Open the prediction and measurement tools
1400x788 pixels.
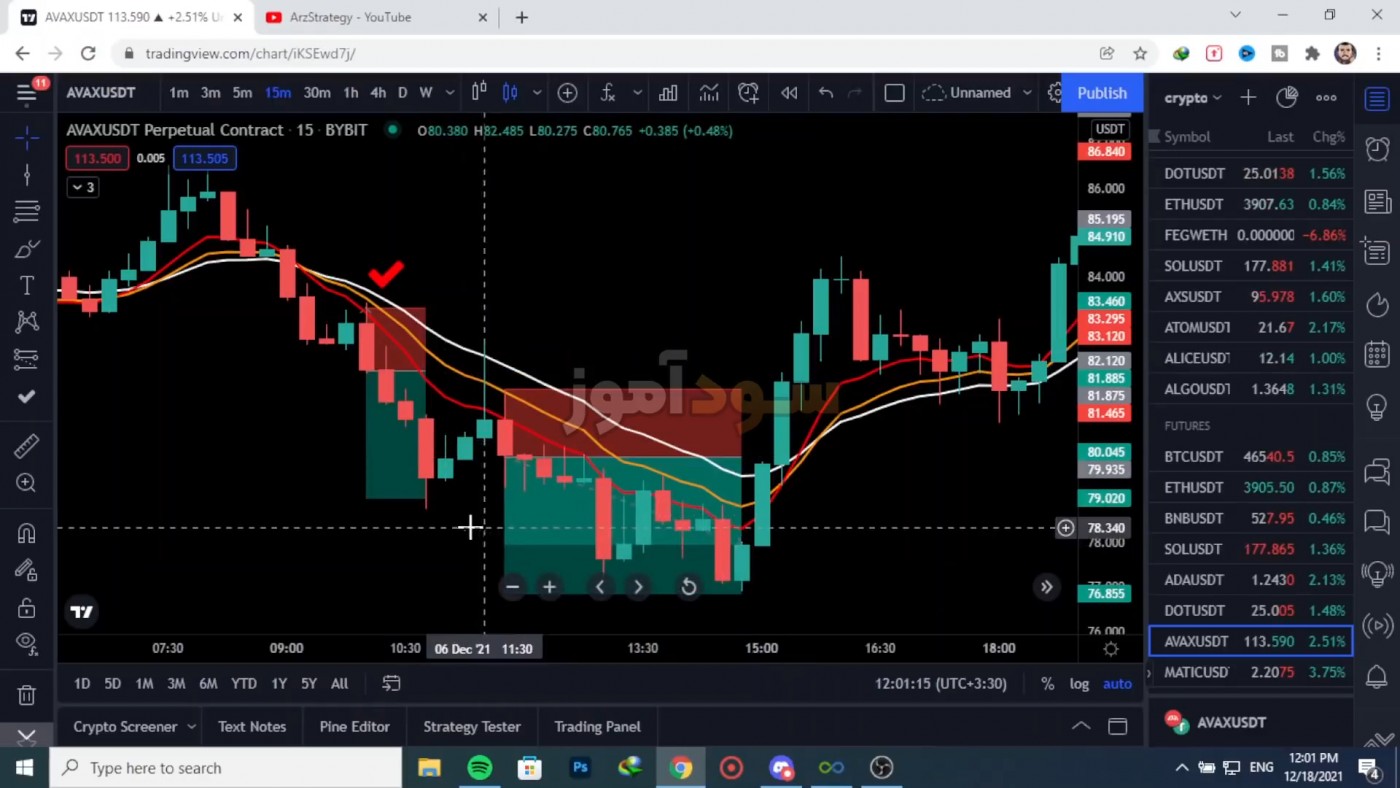pos(27,359)
